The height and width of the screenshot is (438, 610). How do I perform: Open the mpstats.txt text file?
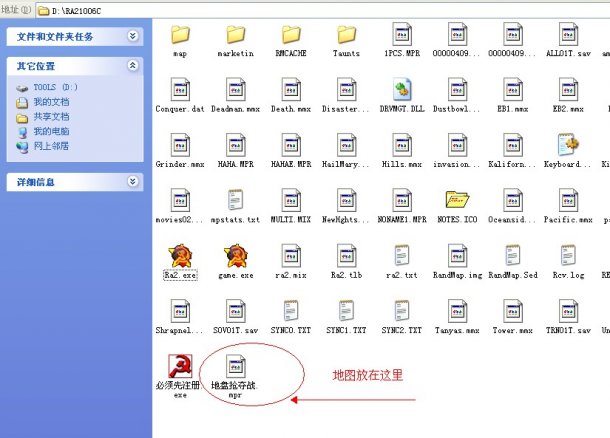pyautogui.click(x=235, y=202)
